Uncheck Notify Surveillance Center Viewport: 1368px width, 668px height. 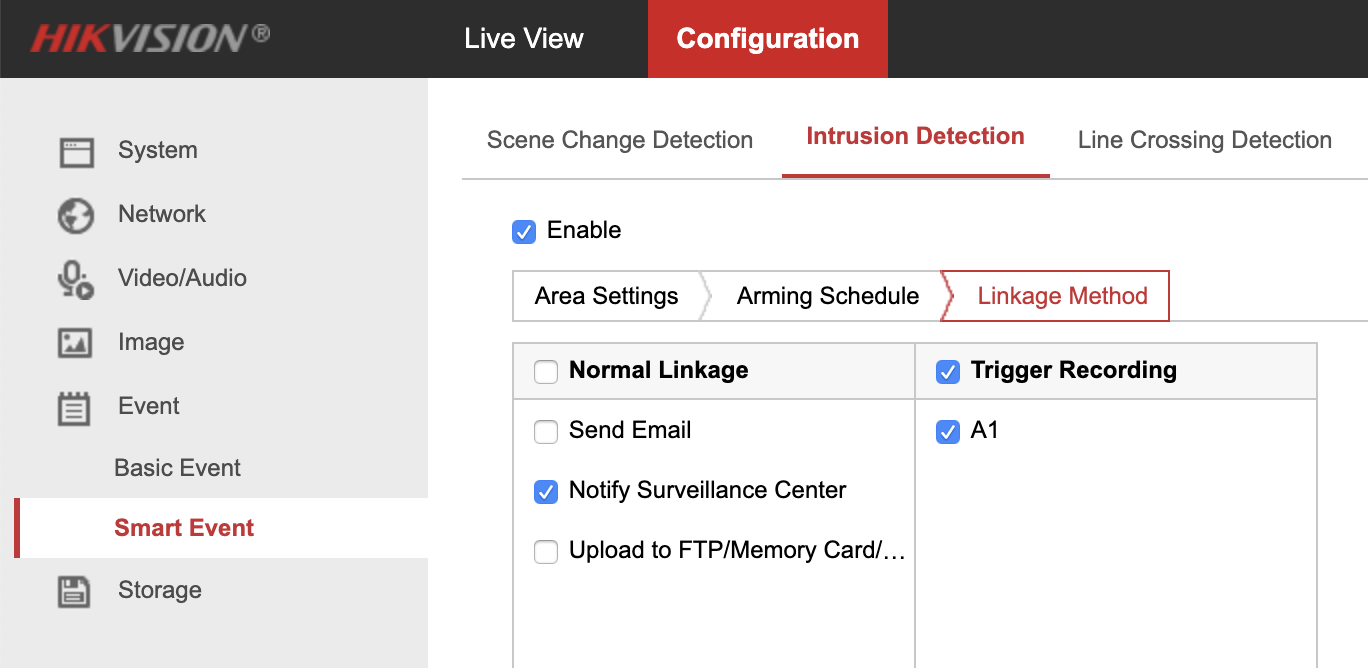click(546, 491)
